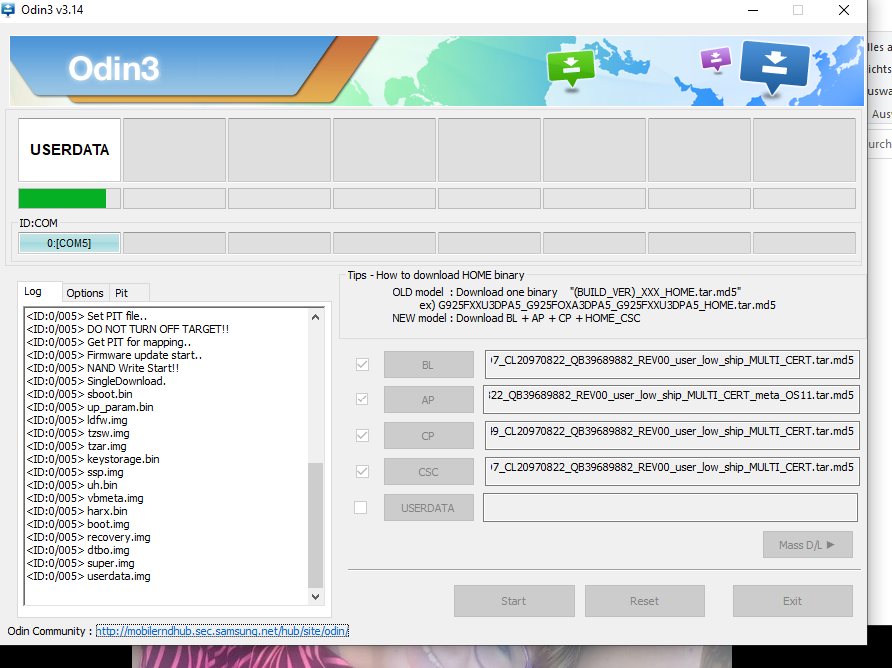This screenshot has height=668, width=892.
Task: Select log line 'dtbo.img'
Action: click(x=78, y=550)
